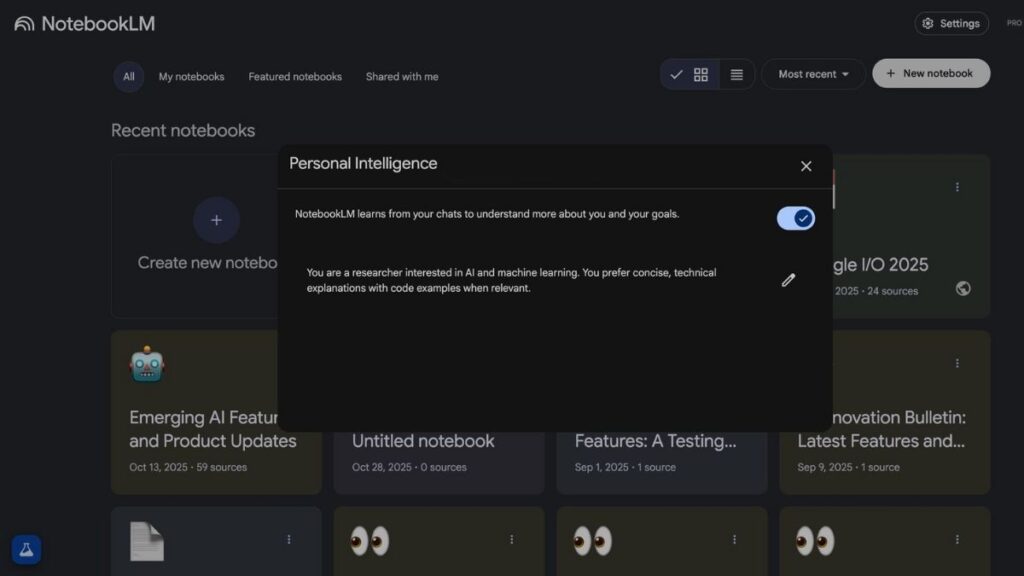The height and width of the screenshot is (576, 1024).
Task: Click the New notebook button
Action: tap(931, 73)
